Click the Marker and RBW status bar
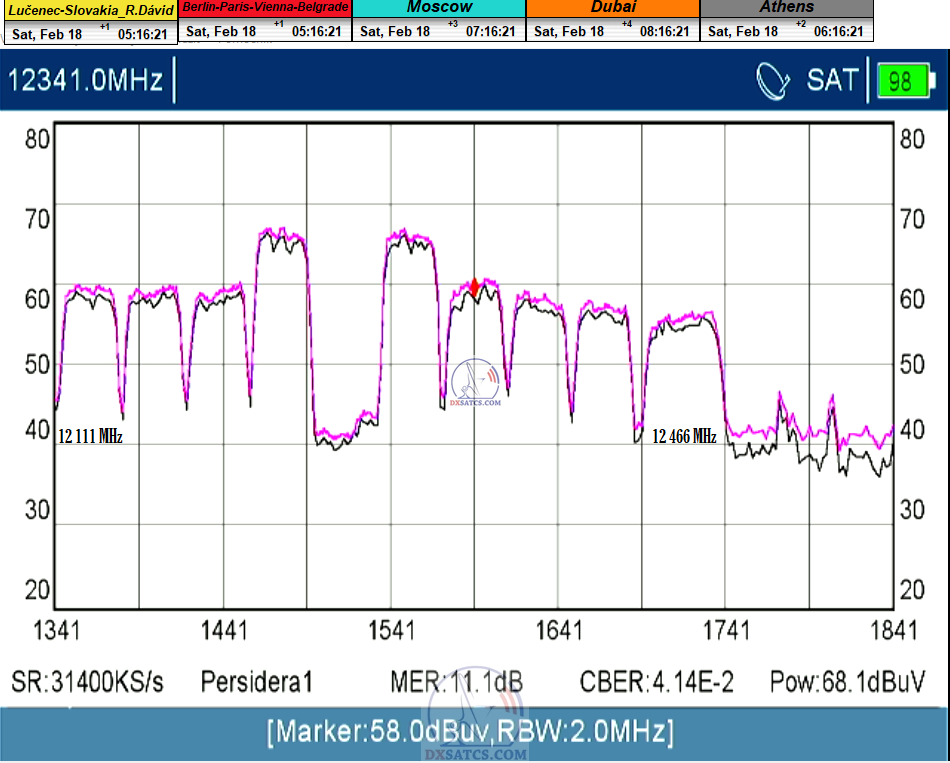Image resolution: width=950 pixels, height=763 pixels. click(x=470, y=732)
